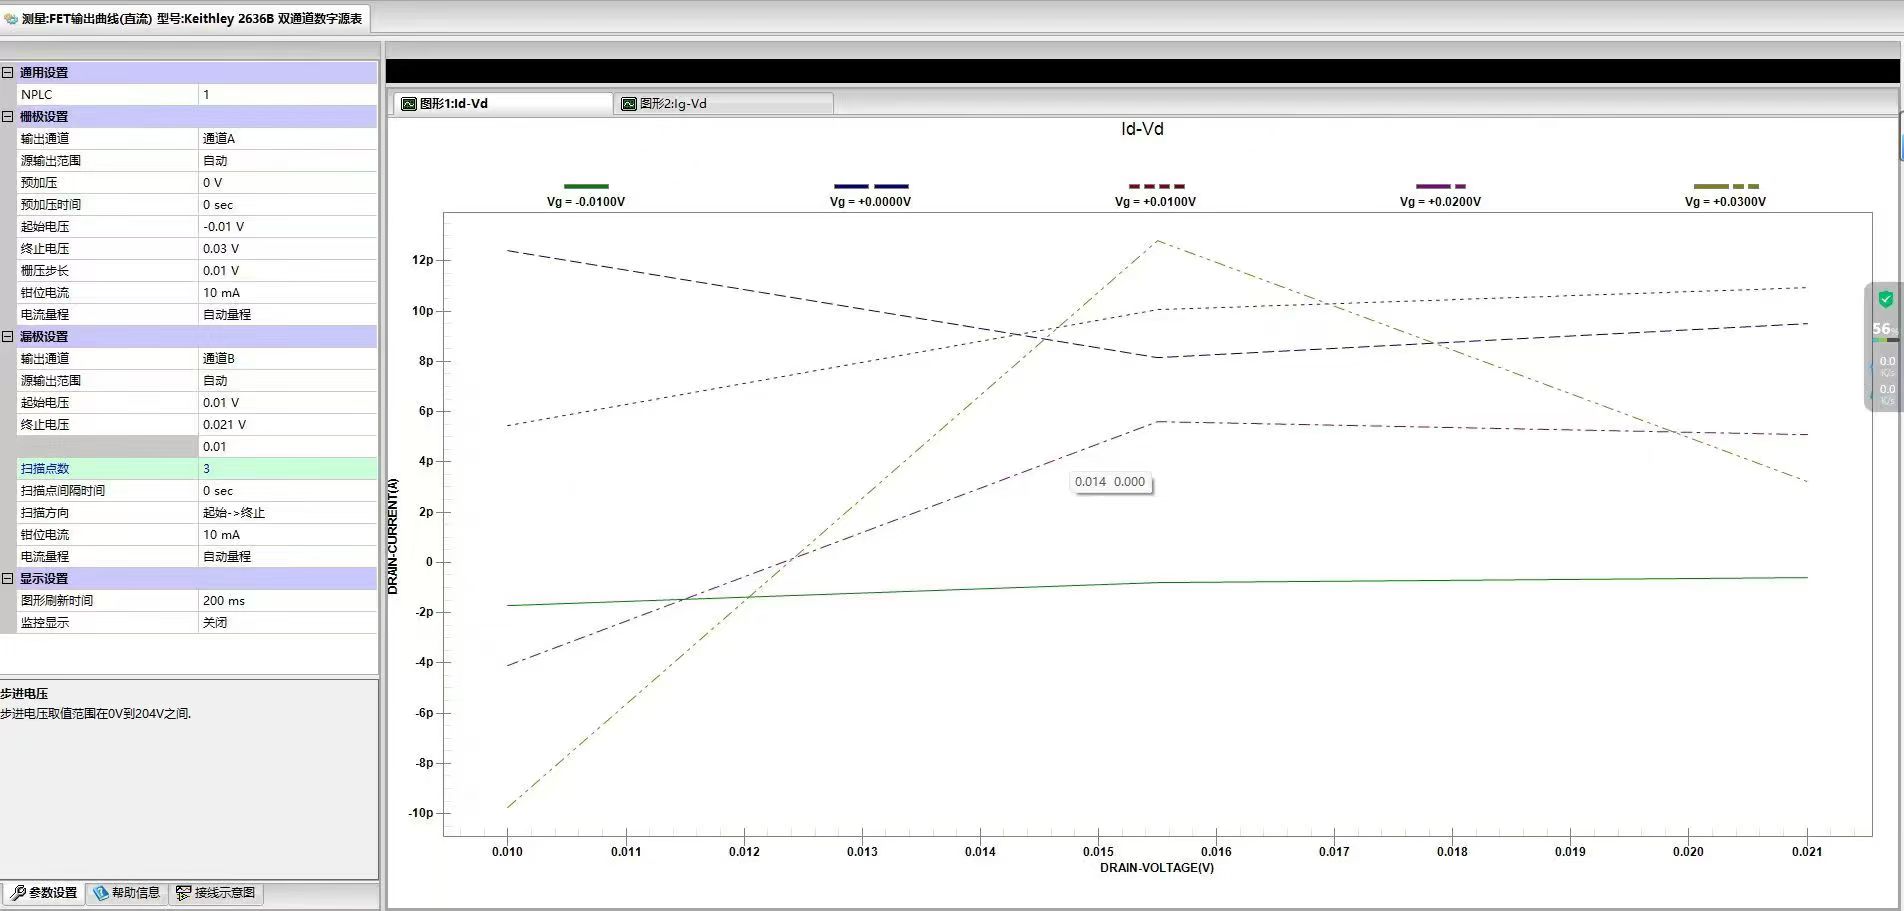Viewport: 1904px width, 911px height.
Task: Click the wiring diagram icon for 接线示意图
Action: [x=183, y=893]
